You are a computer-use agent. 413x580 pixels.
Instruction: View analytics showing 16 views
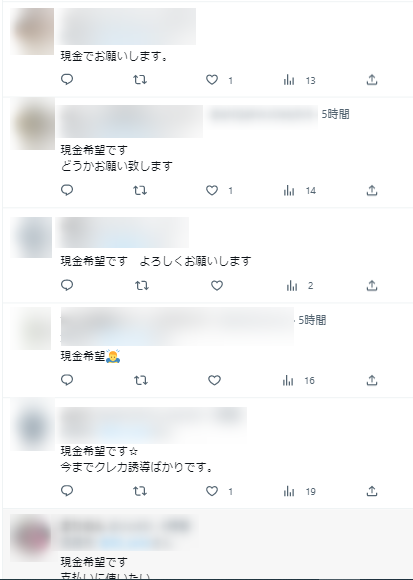coord(298,380)
